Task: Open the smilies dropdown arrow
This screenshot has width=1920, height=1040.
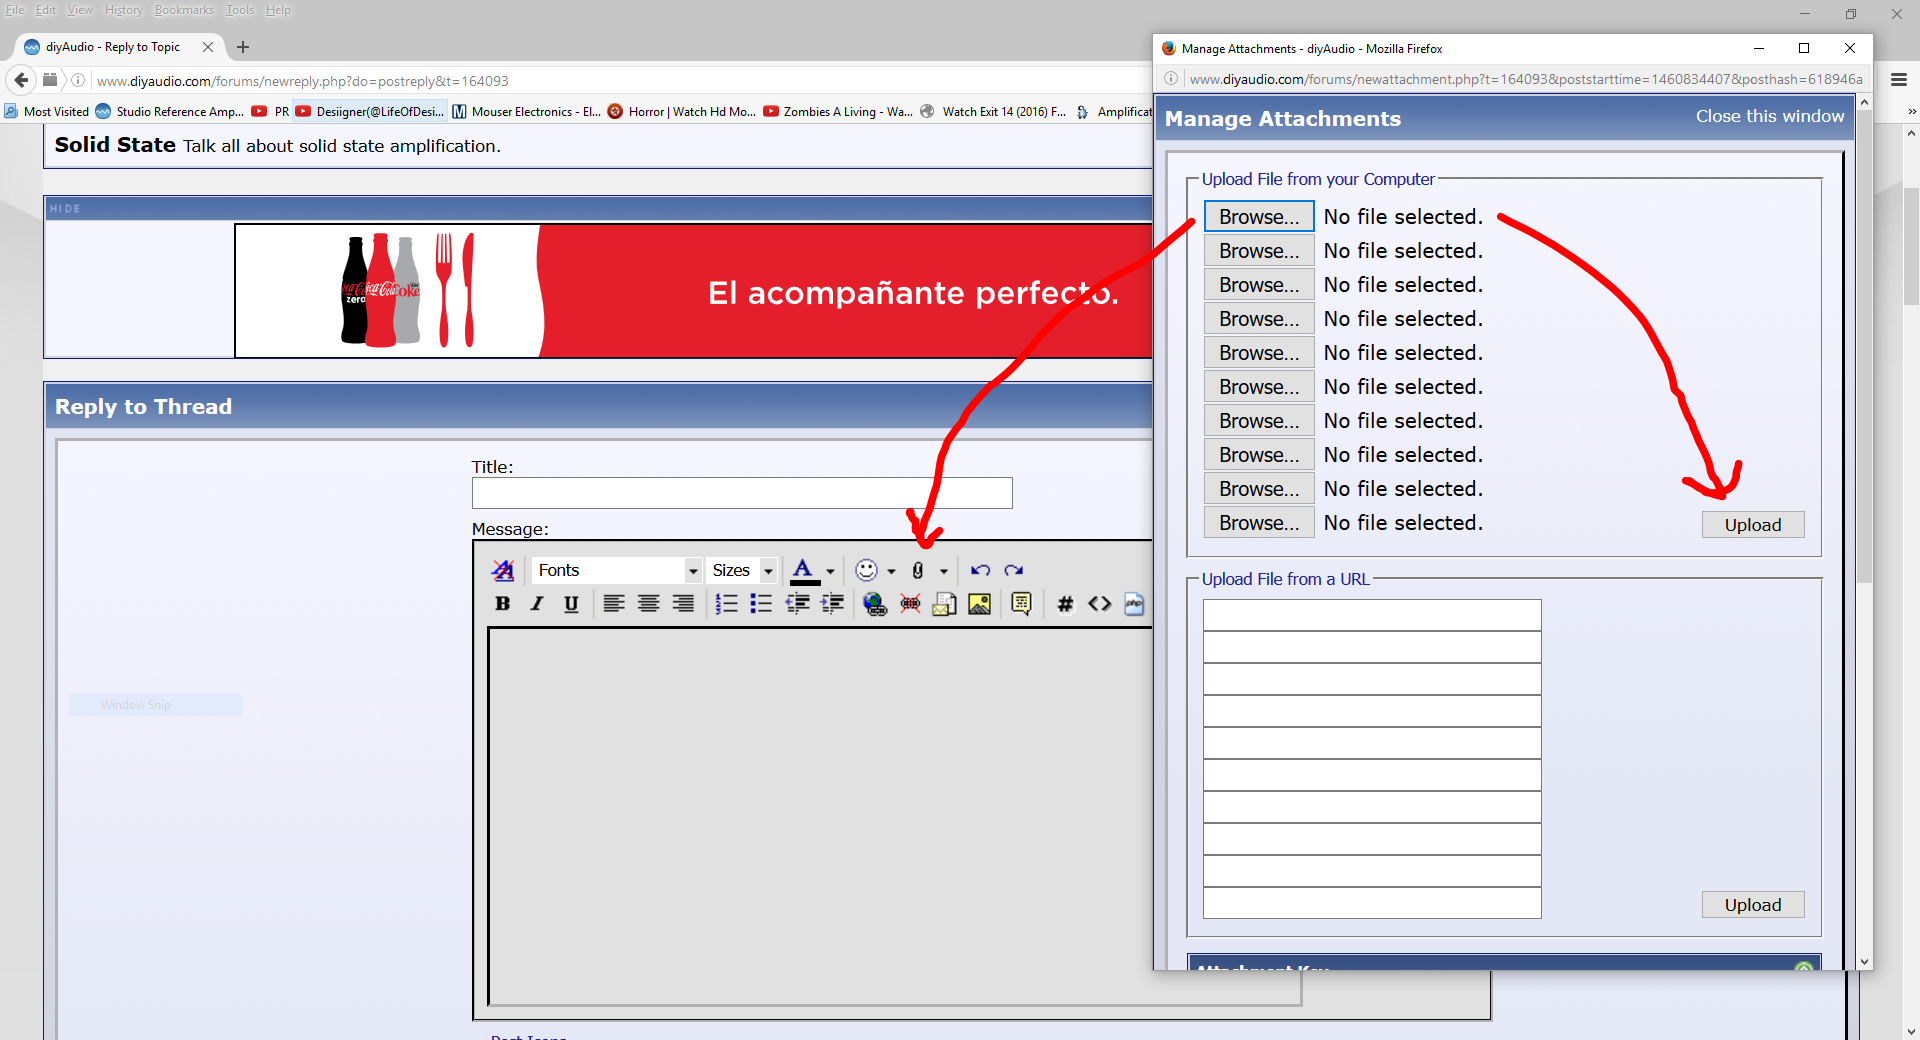Action: click(891, 571)
